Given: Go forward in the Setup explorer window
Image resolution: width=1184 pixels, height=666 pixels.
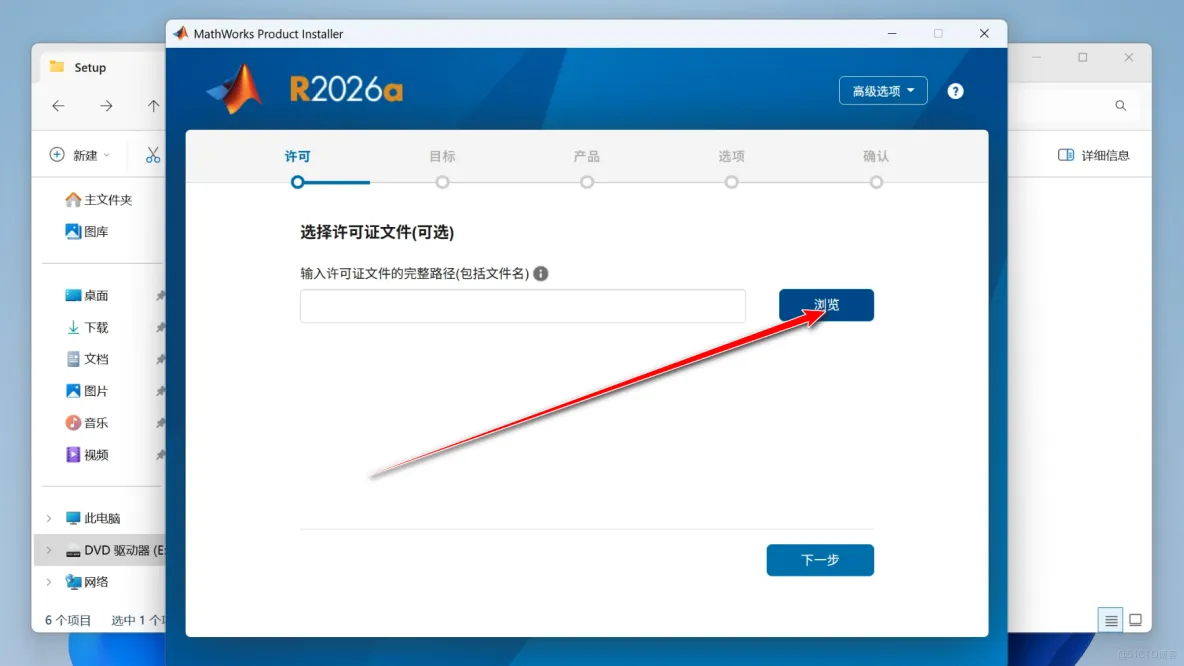Looking at the screenshot, I should tap(106, 106).
